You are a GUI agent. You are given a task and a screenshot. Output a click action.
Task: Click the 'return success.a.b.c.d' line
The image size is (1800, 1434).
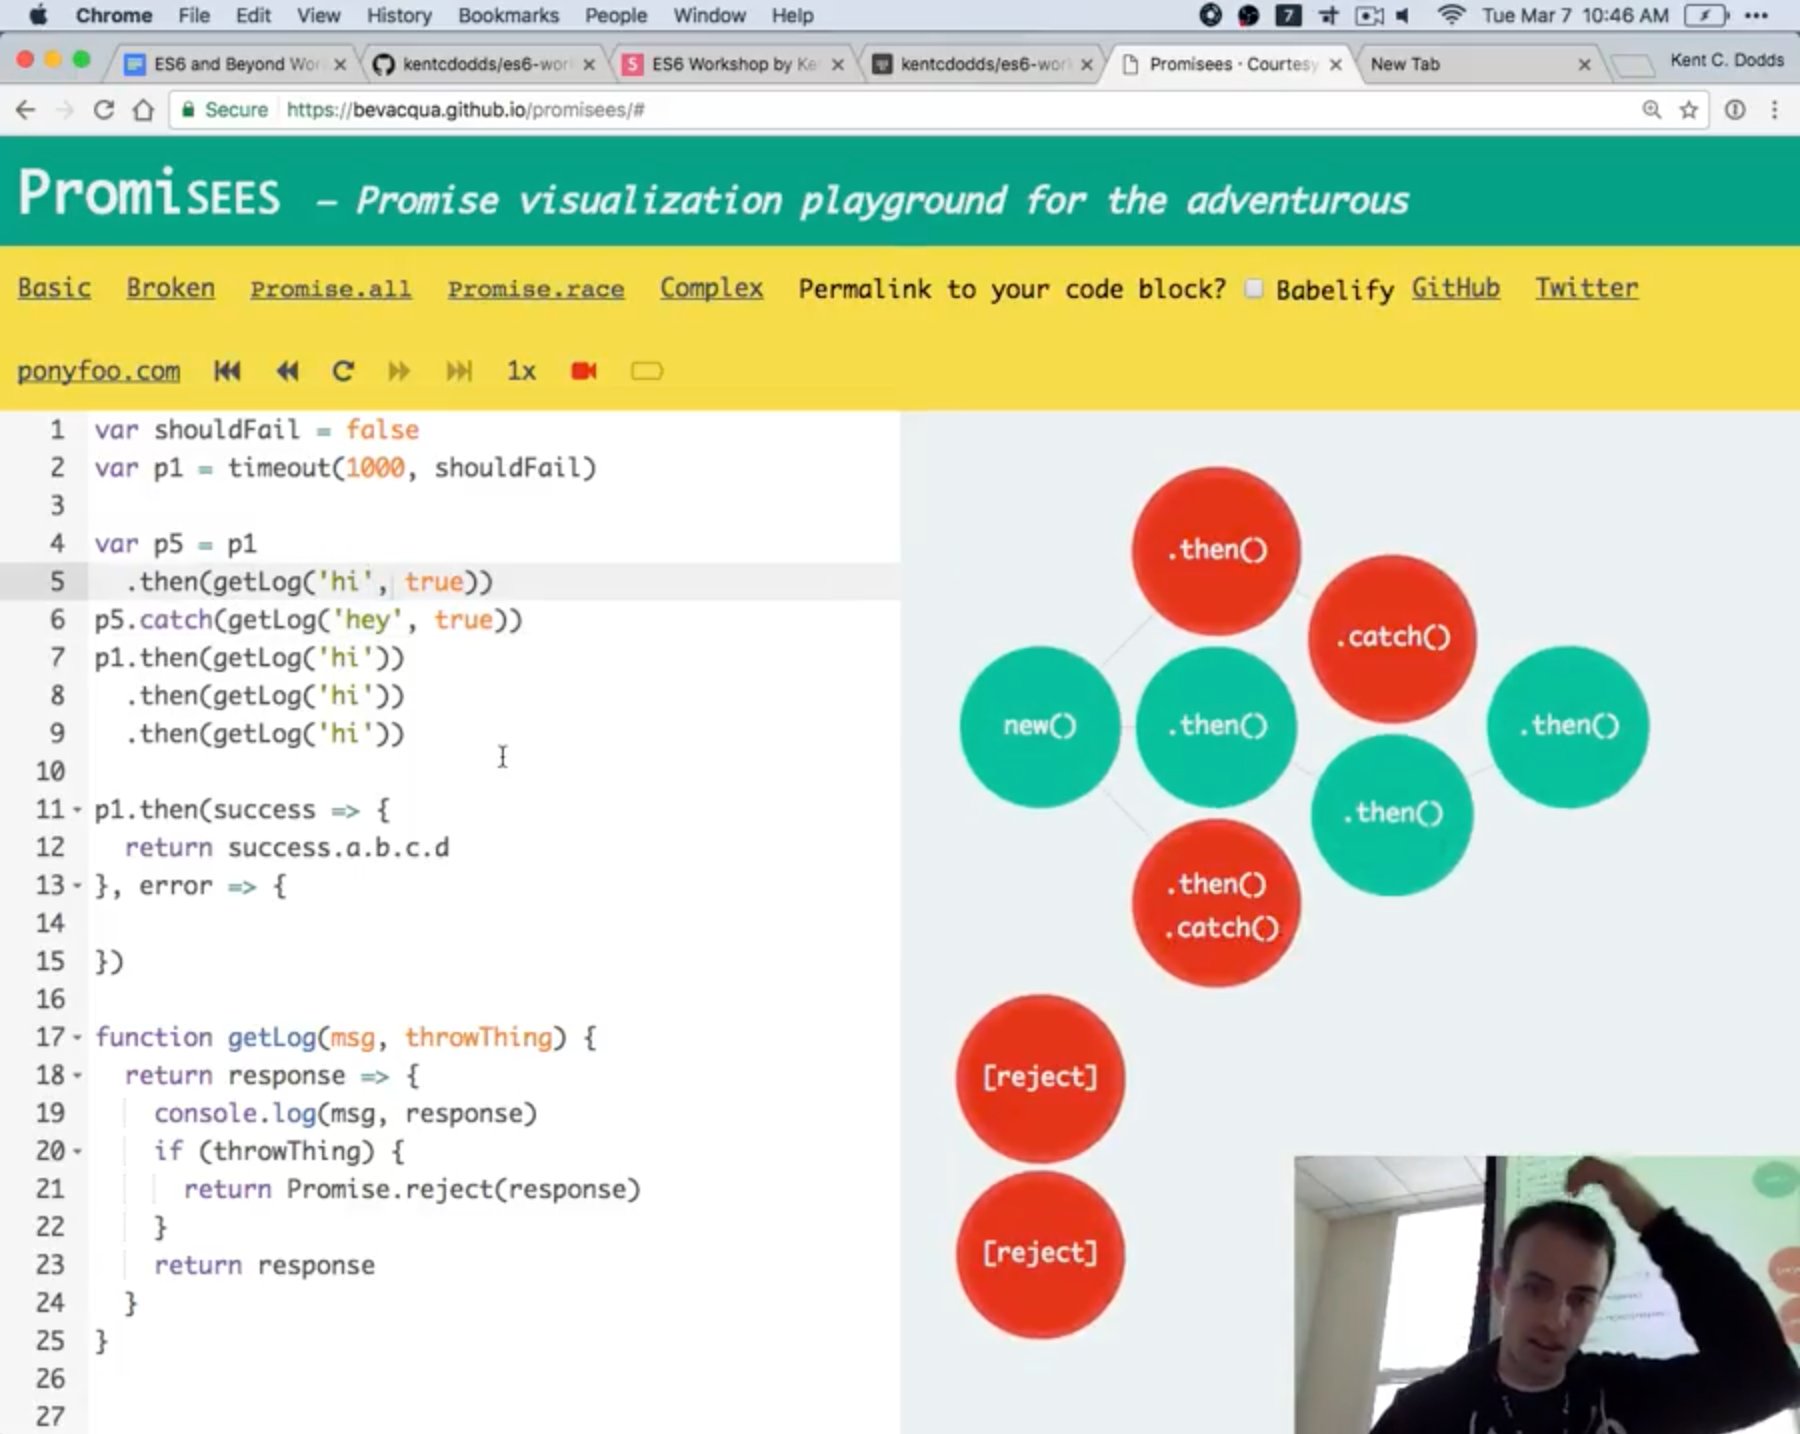click(x=287, y=848)
